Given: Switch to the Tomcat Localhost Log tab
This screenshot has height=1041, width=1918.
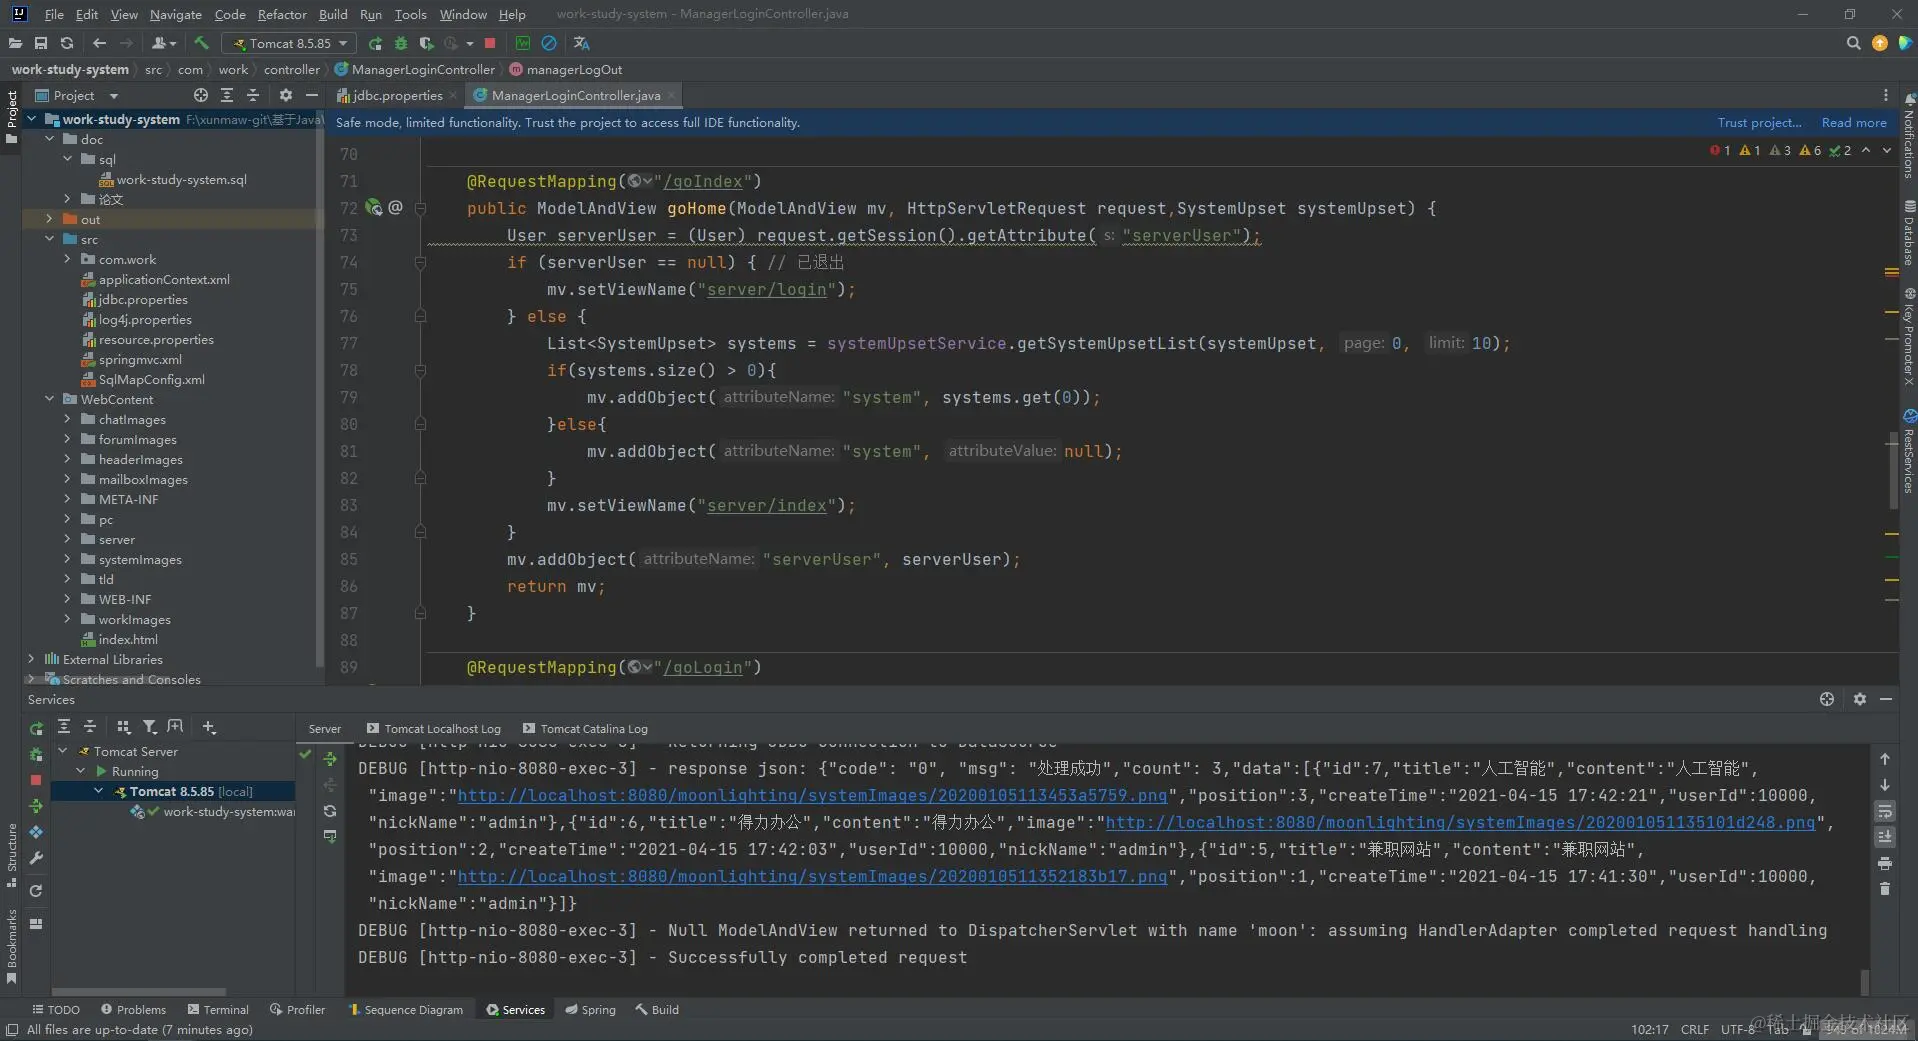Looking at the screenshot, I should click(434, 729).
